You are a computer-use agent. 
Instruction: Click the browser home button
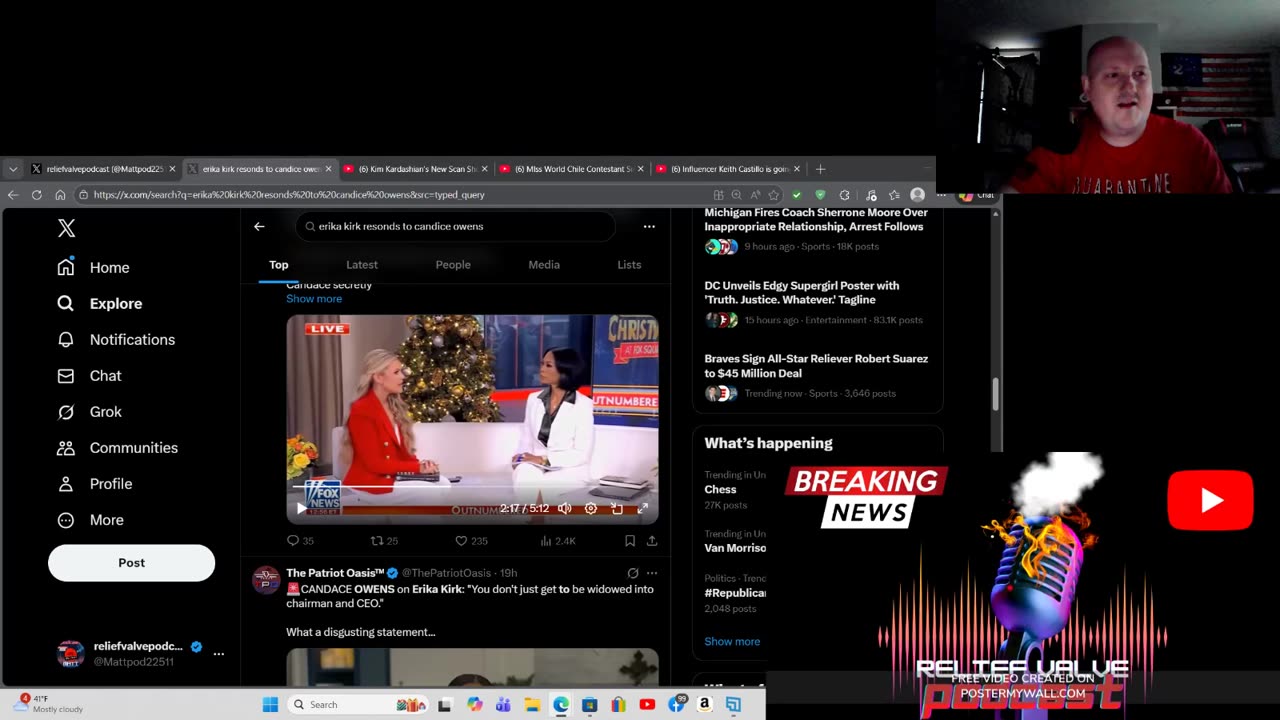(60, 195)
